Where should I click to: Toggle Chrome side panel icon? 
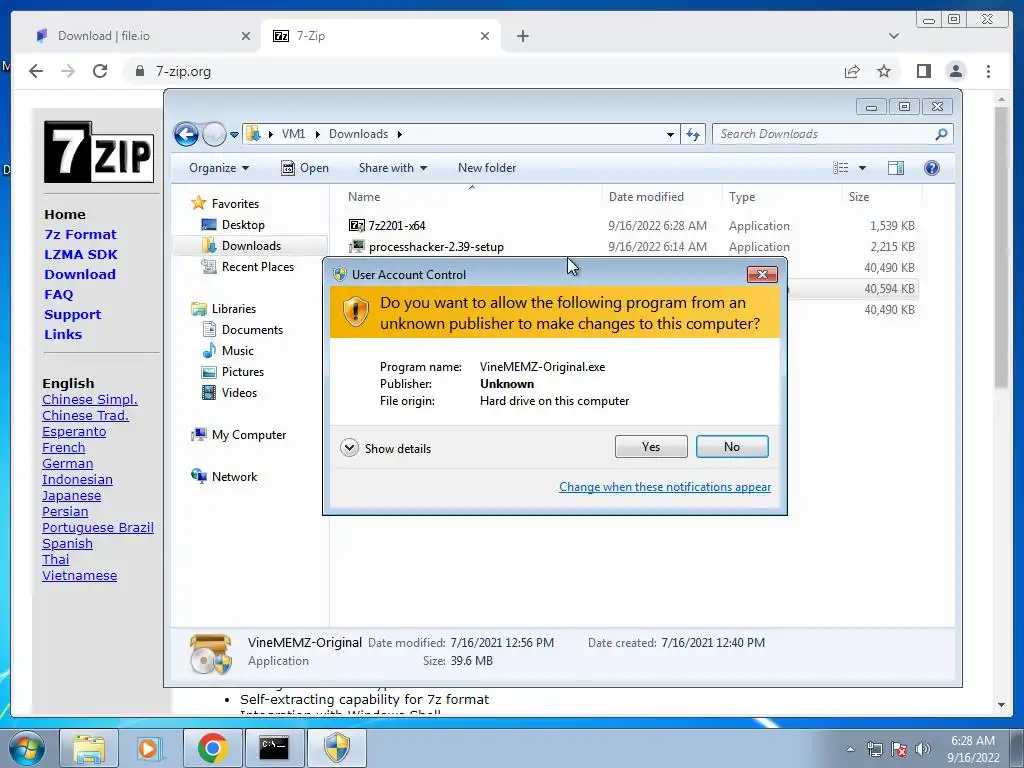pyautogui.click(x=923, y=71)
